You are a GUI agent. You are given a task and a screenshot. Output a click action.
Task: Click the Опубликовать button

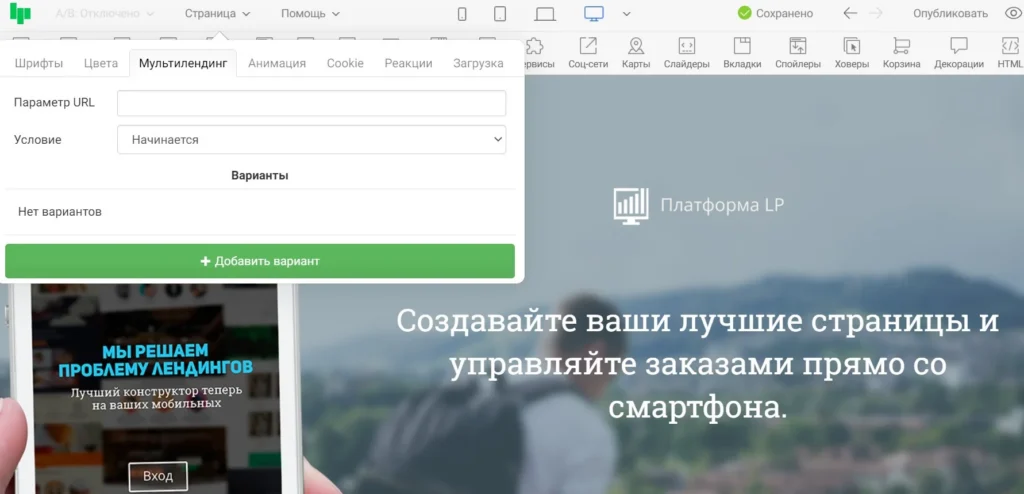coord(950,13)
